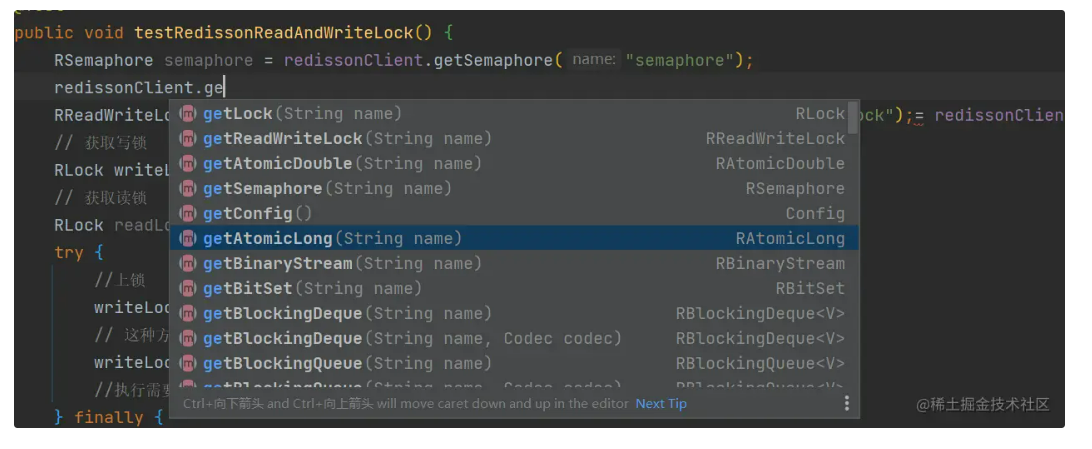Click the Next Tip link
This screenshot has width=1092, height=449.
pyautogui.click(x=661, y=404)
